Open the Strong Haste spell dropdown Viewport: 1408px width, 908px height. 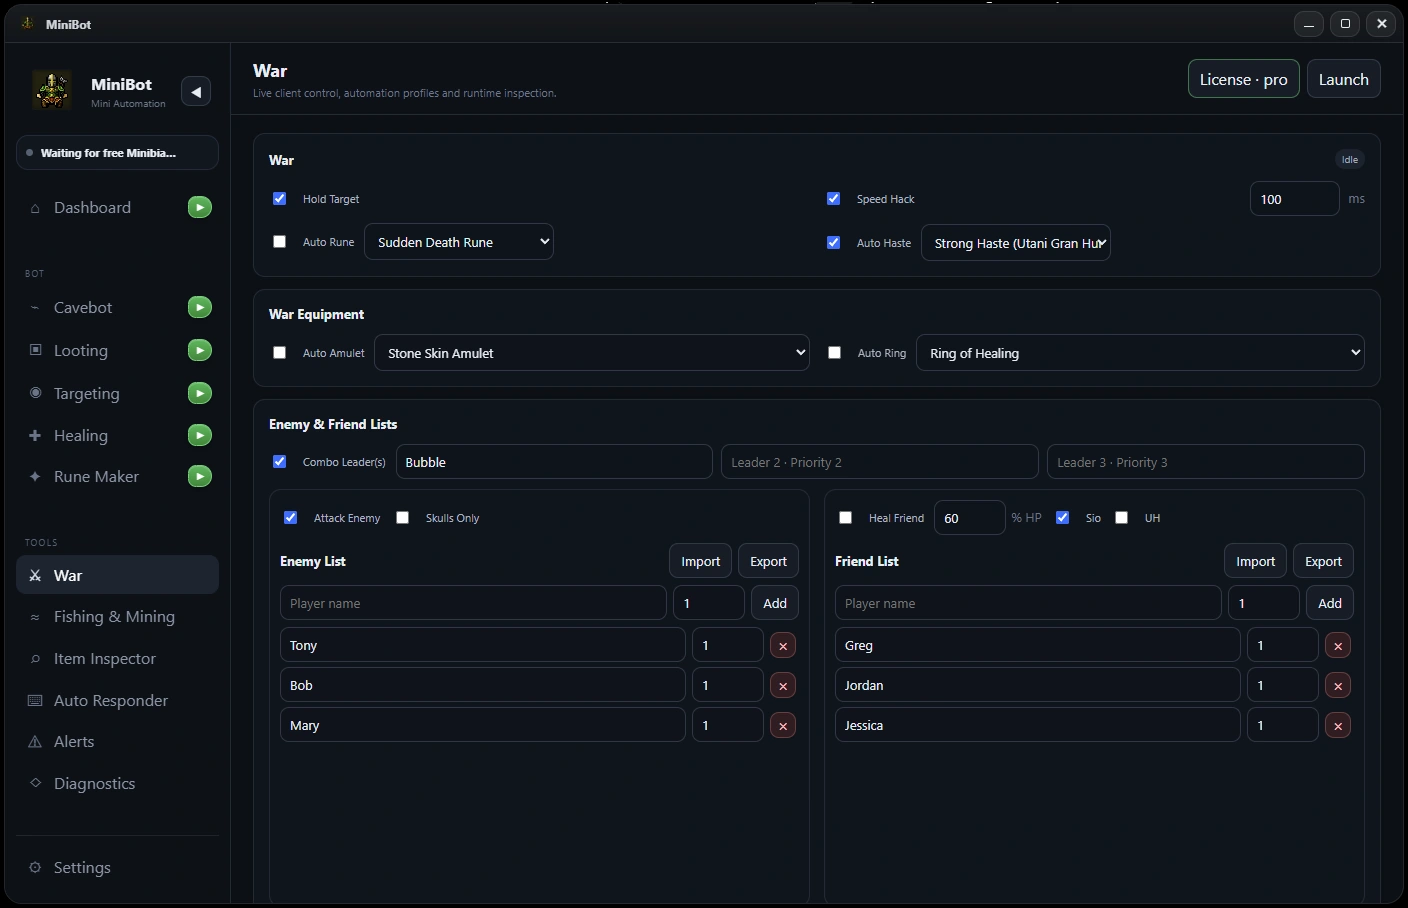1016,243
